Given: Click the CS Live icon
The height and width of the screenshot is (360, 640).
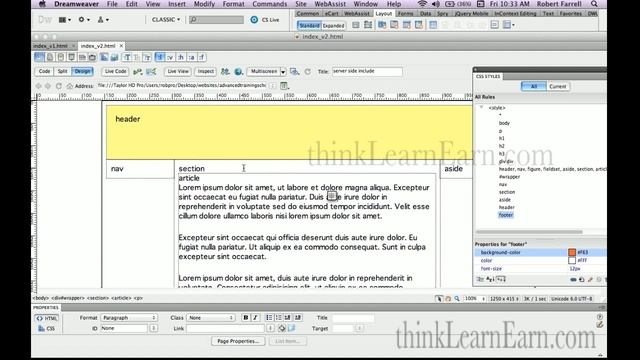Looking at the screenshot, I should pyautogui.click(x=254, y=20).
